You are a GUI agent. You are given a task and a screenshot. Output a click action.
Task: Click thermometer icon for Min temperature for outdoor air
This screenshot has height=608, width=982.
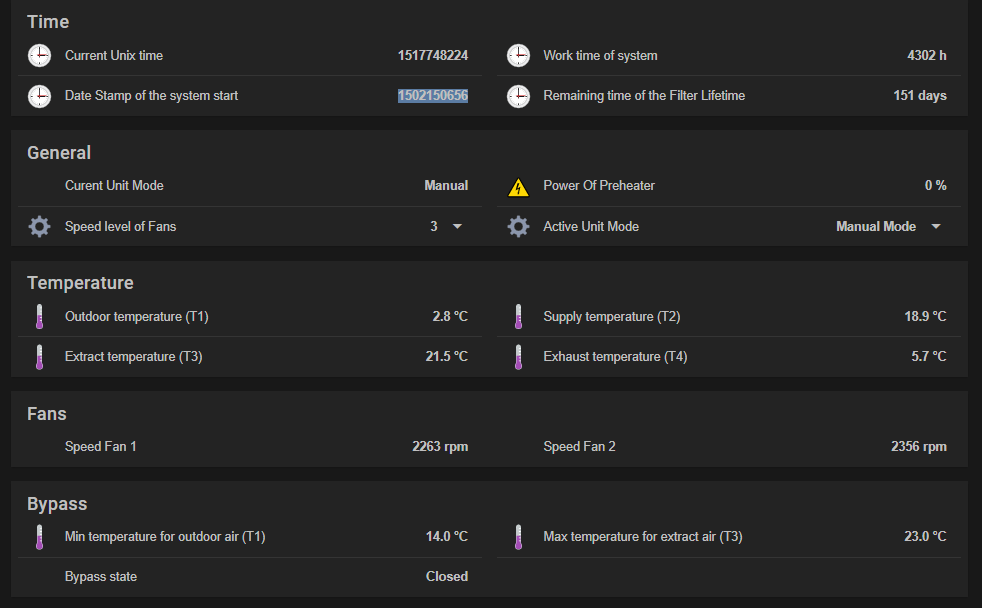39,537
